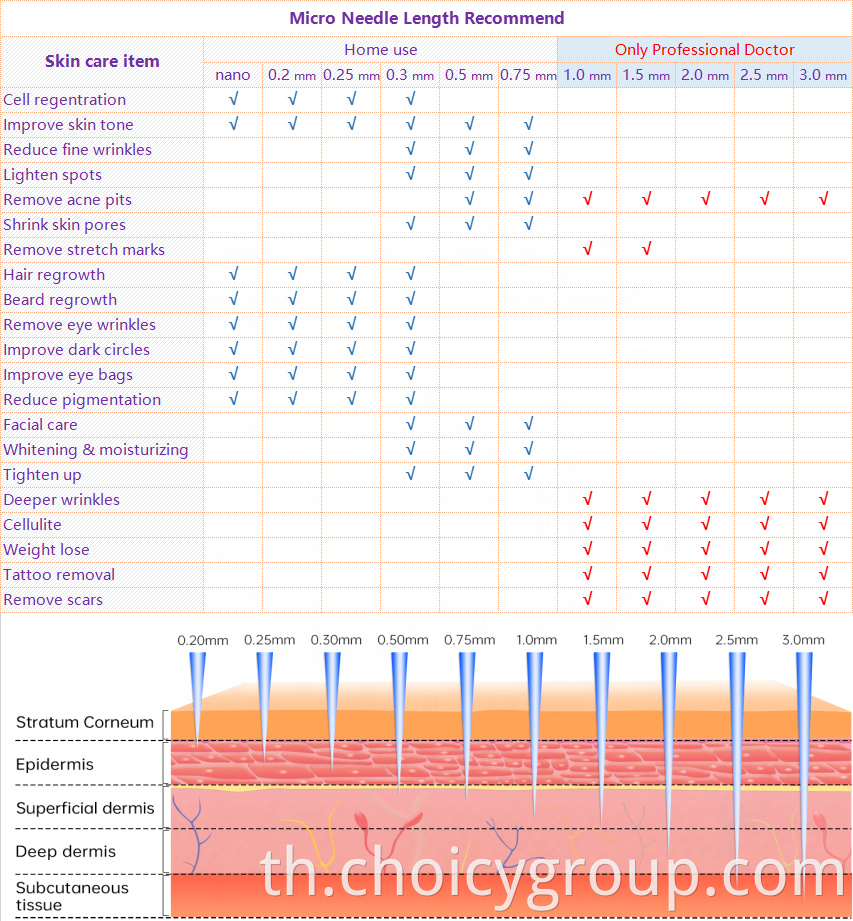The image size is (853, 921).
Task: Click the '0.75mm' needle label in diagram
Action: click(469, 640)
